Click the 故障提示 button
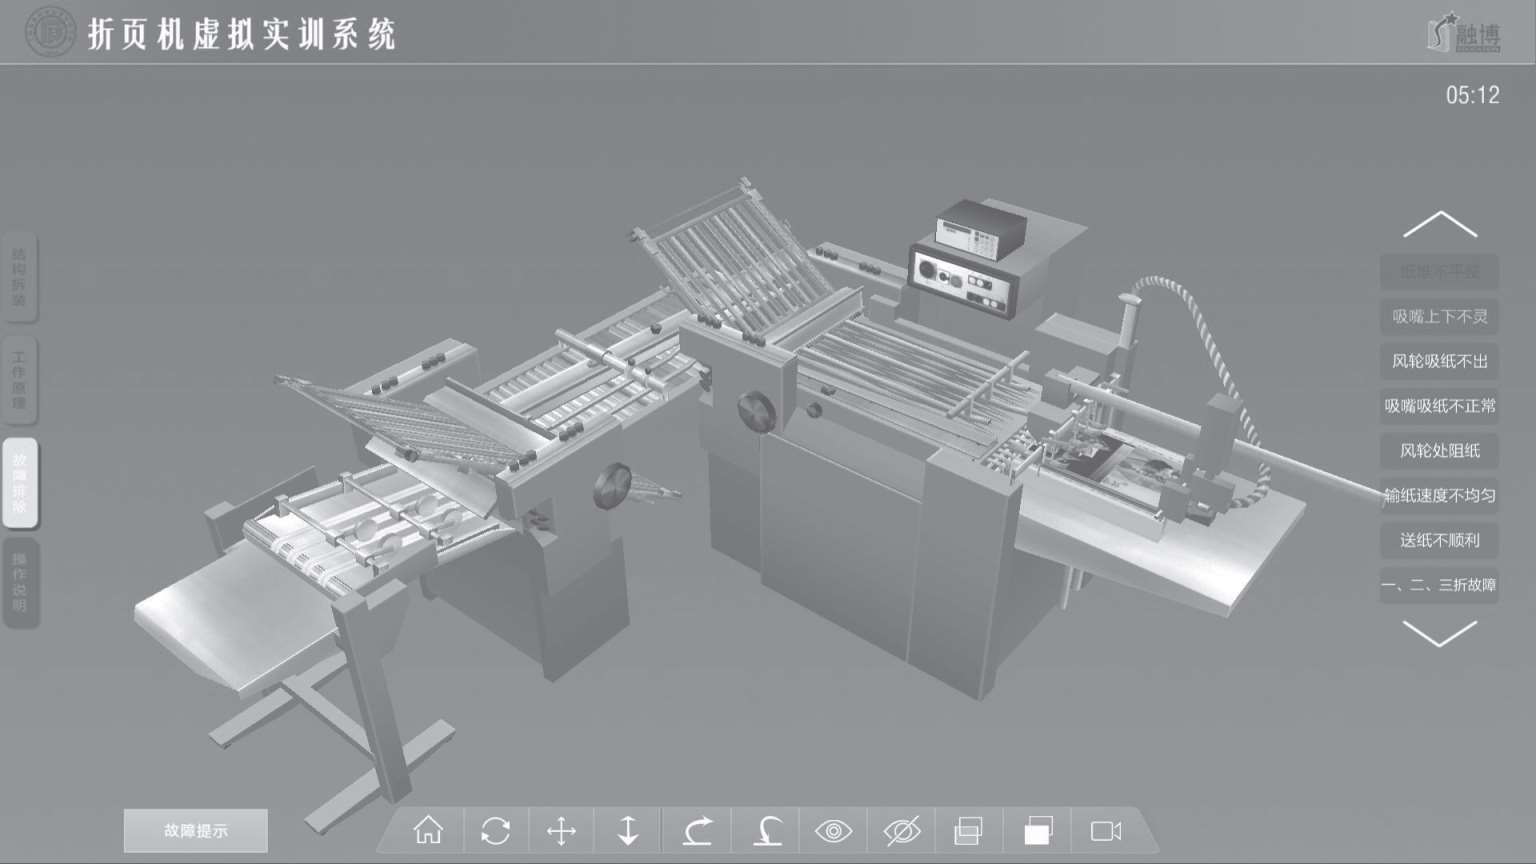Screen dimensions: 1536x864 click(196, 830)
